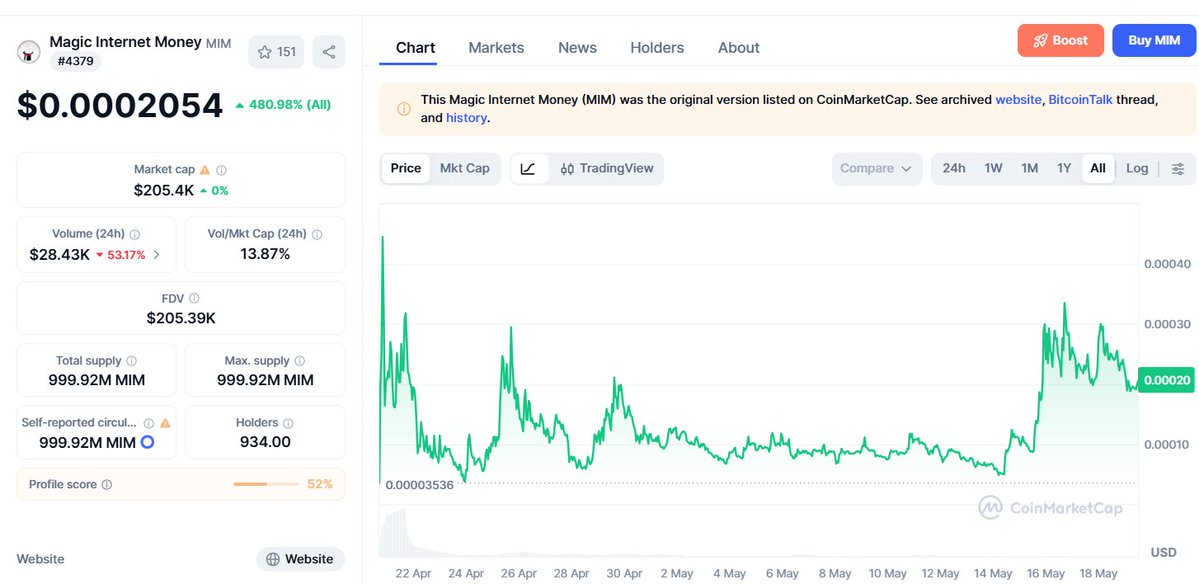Image resolution: width=1199 pixels, height=584 pixels.
Task: Open the Compare dropdown
Action: [876, 168]
